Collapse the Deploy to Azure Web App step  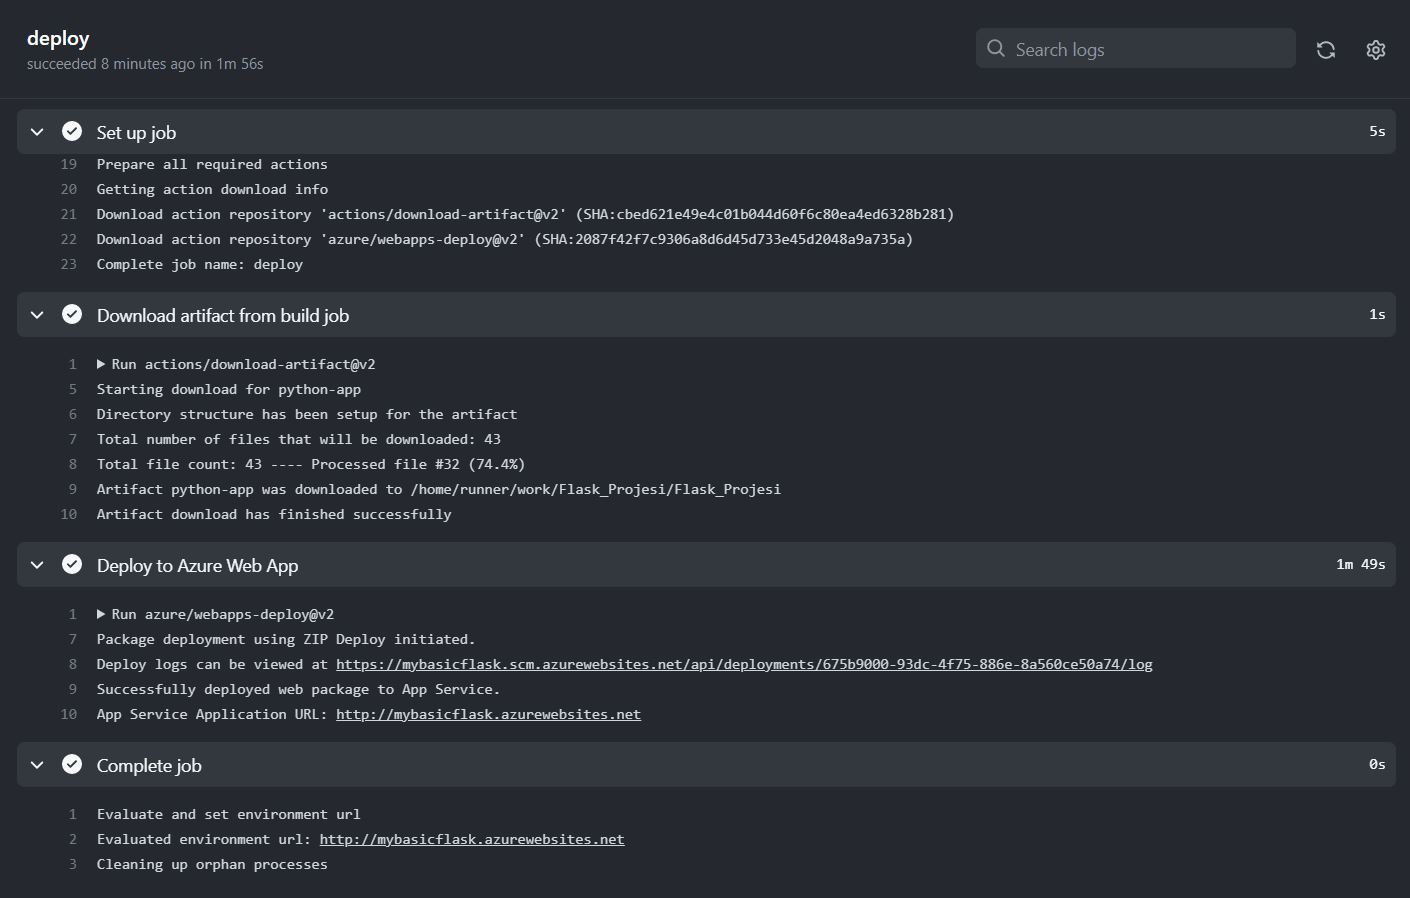point(37,565)
